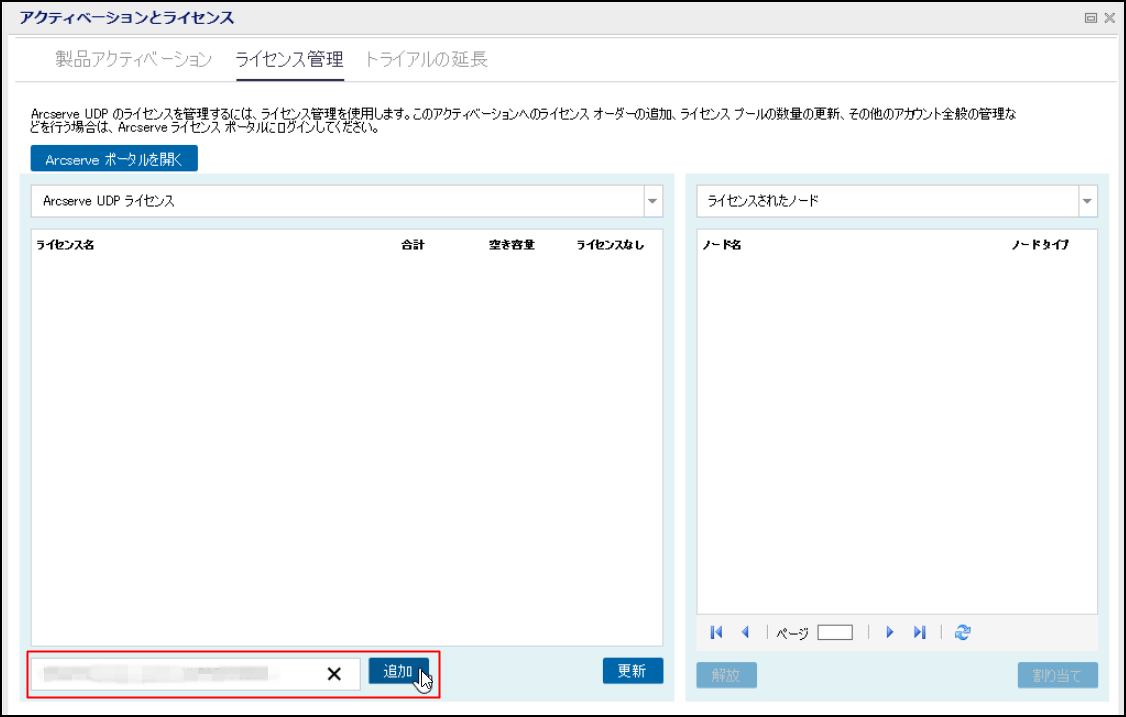
Task: Clear the license key field with X
Action: (334, 675)
